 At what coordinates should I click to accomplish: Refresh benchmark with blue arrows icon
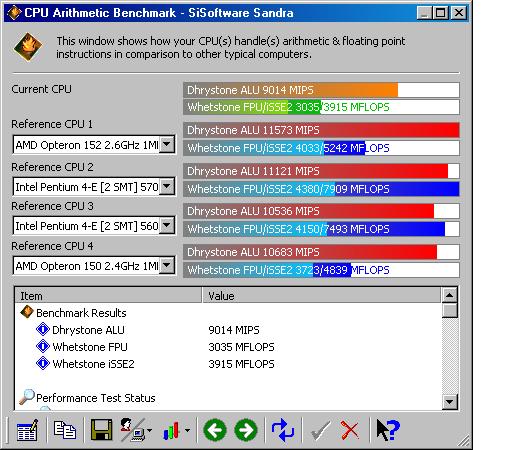(x=283, y=430)
